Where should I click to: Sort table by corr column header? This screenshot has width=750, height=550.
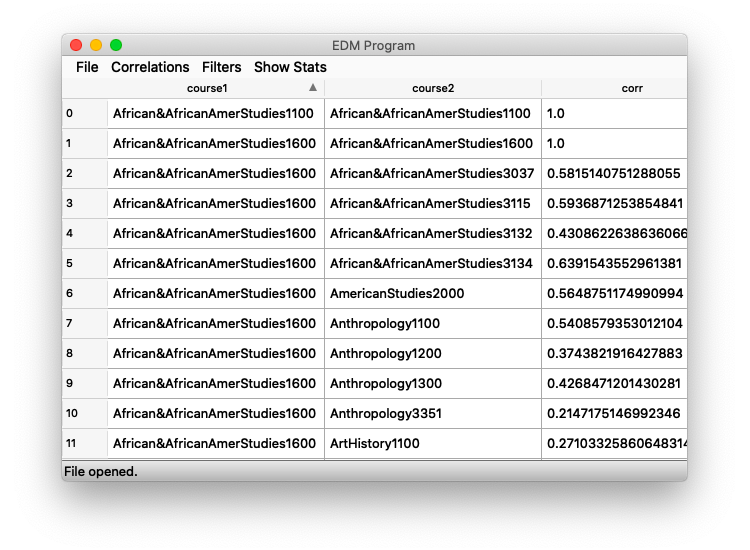[631, 88]
